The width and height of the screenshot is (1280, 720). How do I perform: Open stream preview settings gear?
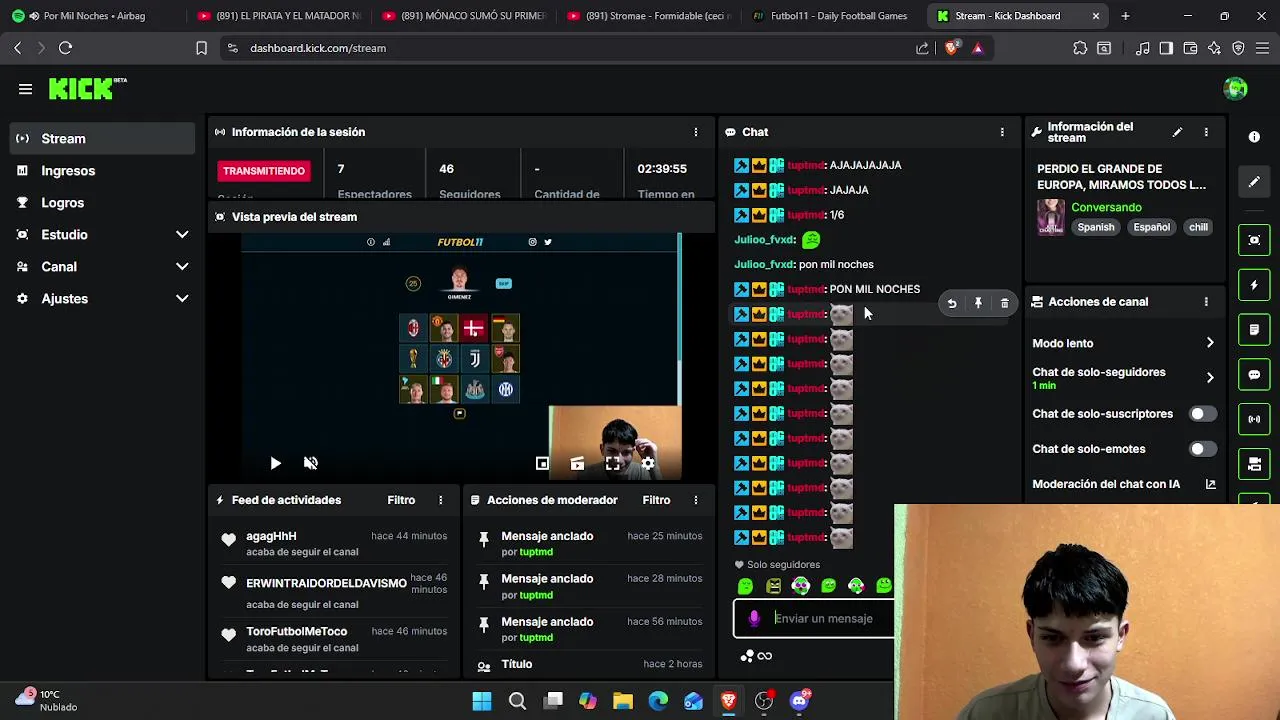[x=648, y=463]
